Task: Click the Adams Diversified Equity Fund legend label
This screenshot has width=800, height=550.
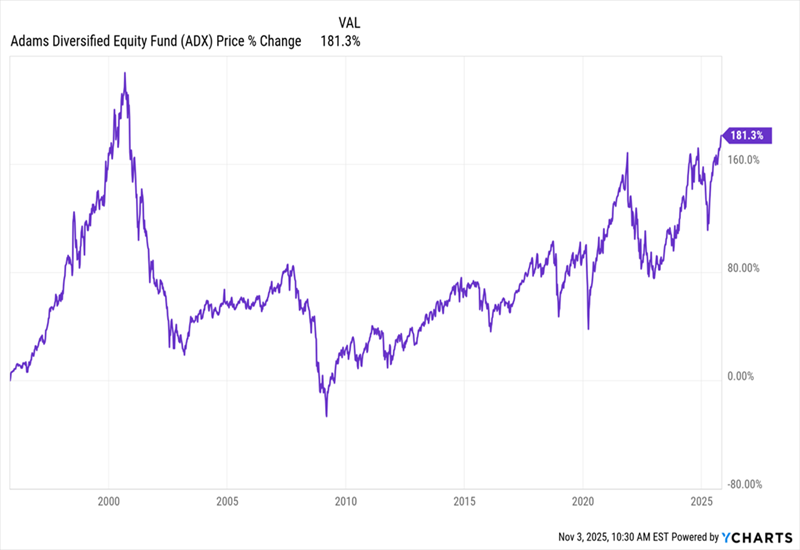Action: coord(156,41)
